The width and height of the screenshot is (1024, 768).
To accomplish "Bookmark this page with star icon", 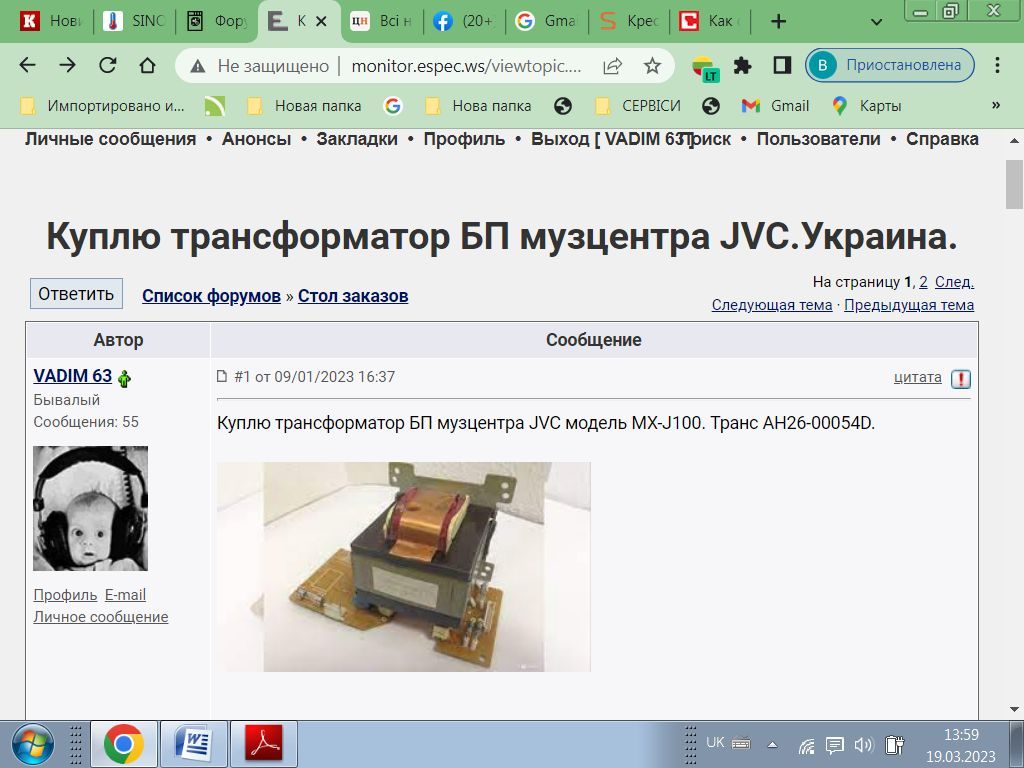I will [652, 66].
